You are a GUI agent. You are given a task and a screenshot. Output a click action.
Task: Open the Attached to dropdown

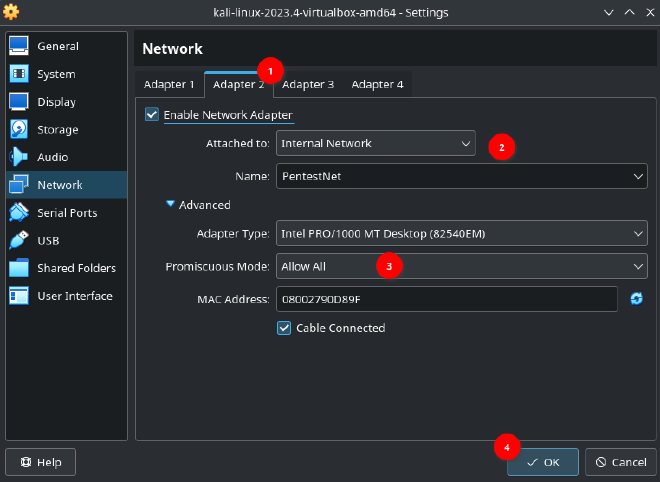pyautogui.click(x=376, y=143)
